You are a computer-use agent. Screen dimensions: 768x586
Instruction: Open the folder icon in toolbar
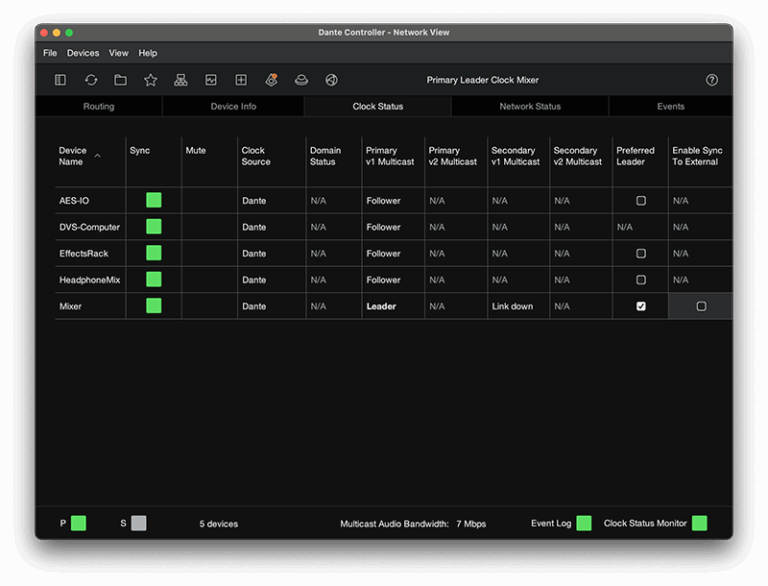[120, 80]
